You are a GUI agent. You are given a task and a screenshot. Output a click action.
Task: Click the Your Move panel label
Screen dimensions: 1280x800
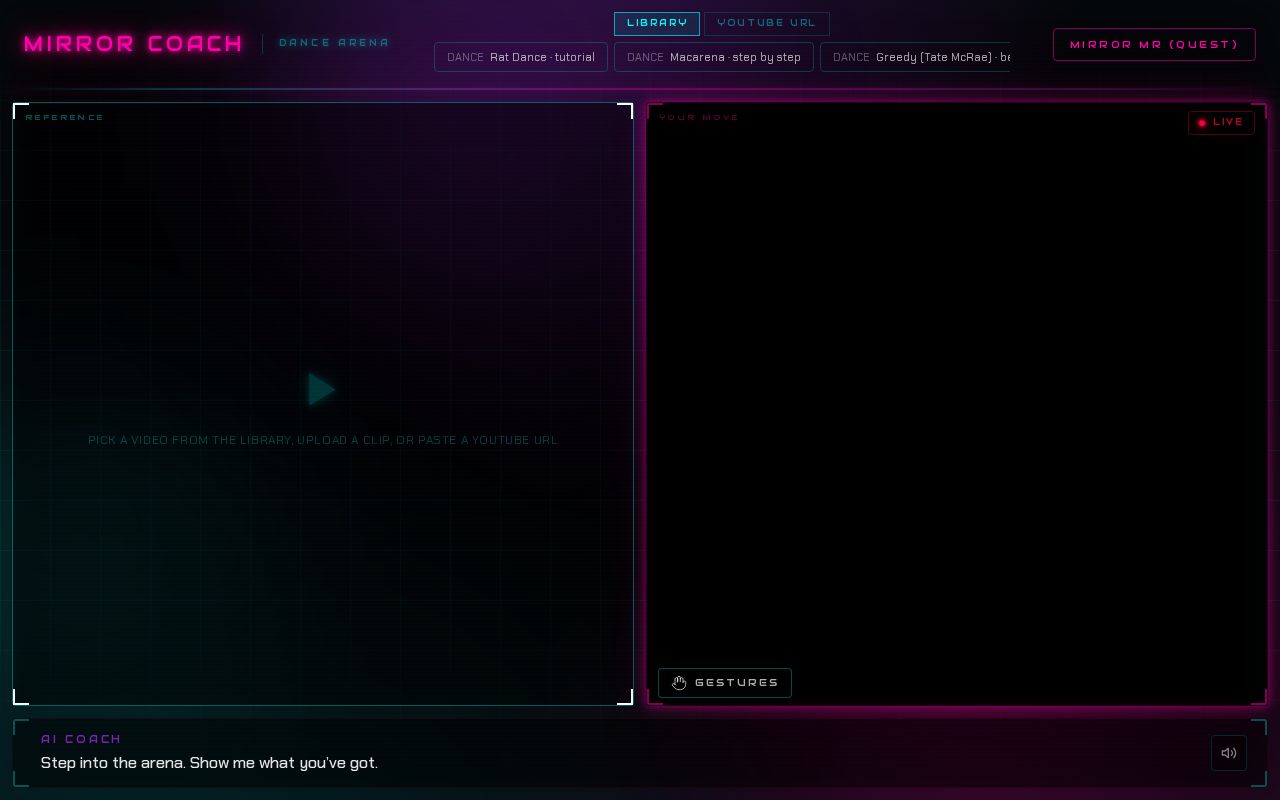point(699,117)
